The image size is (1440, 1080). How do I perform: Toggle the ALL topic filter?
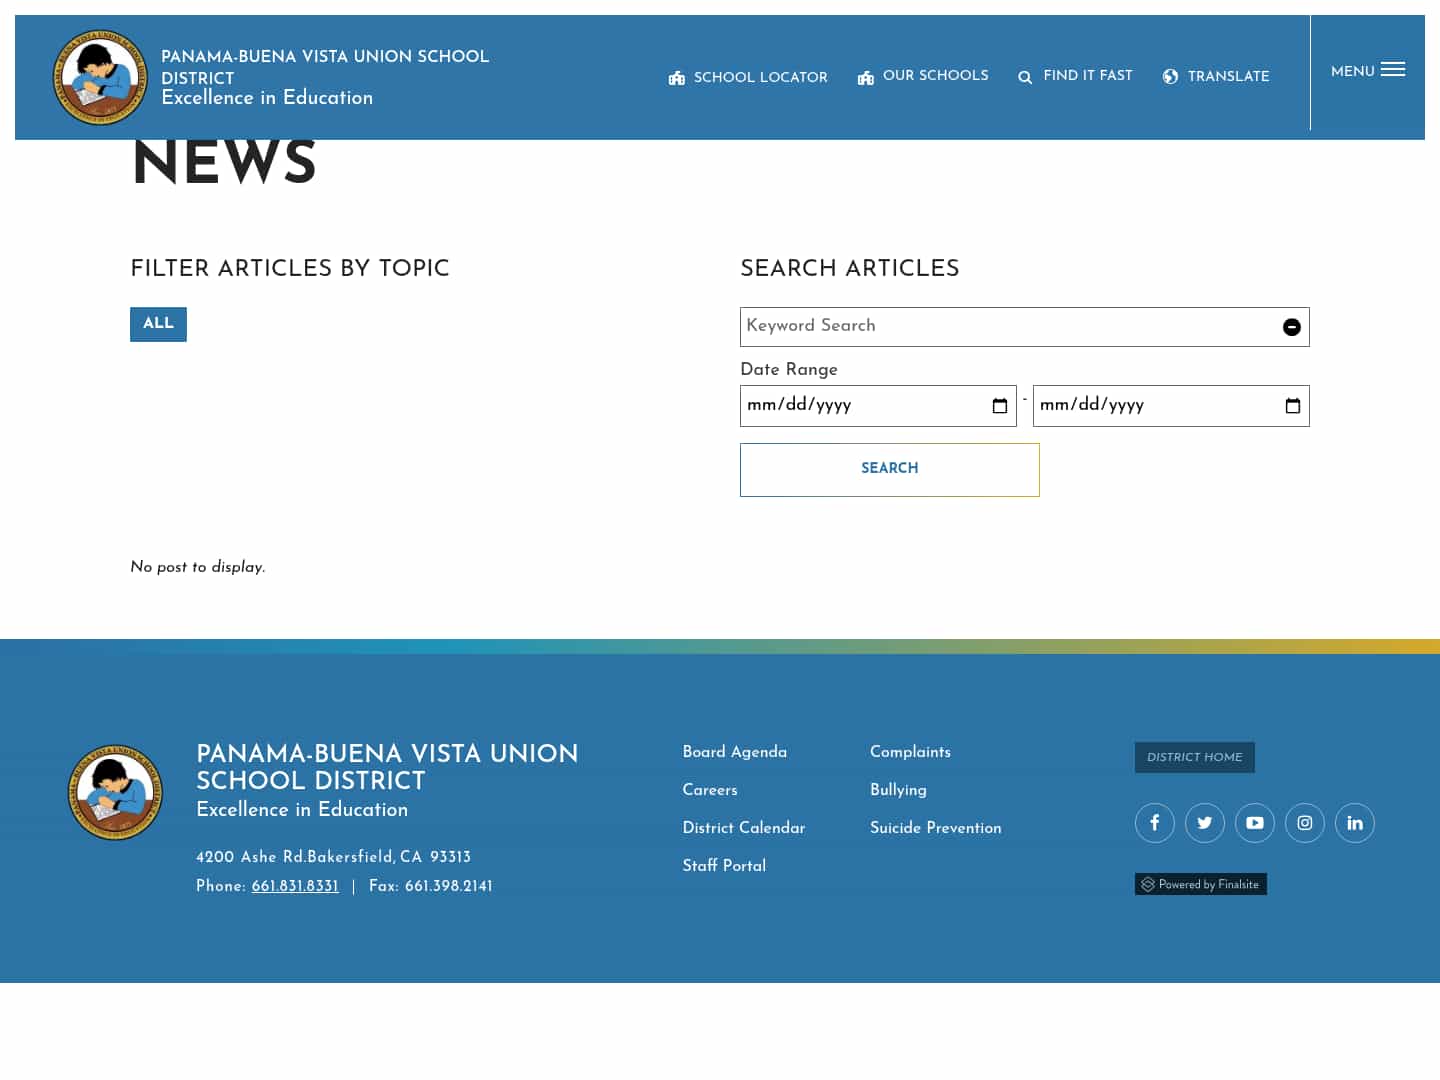click(x=158, y=324)
